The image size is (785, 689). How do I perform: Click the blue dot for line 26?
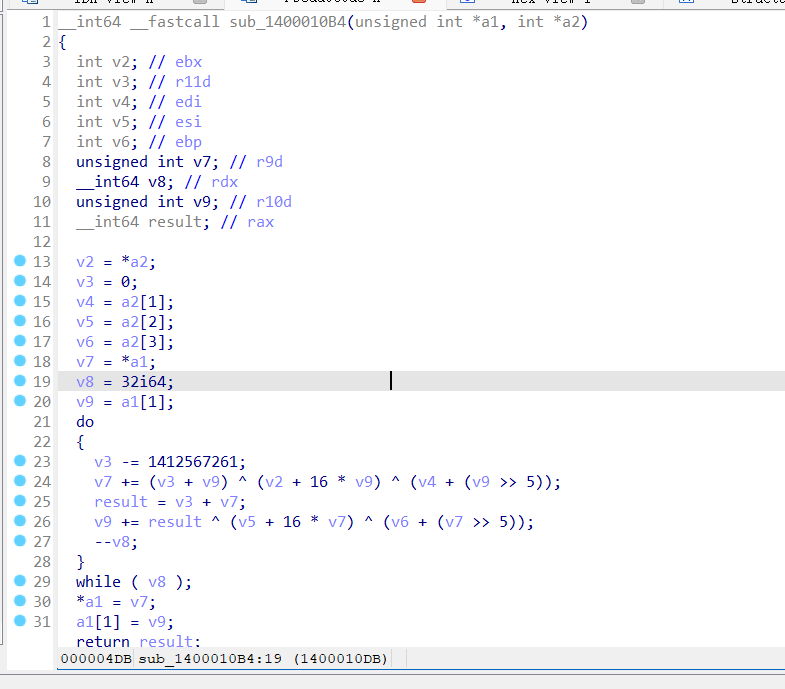pos(20,521)
